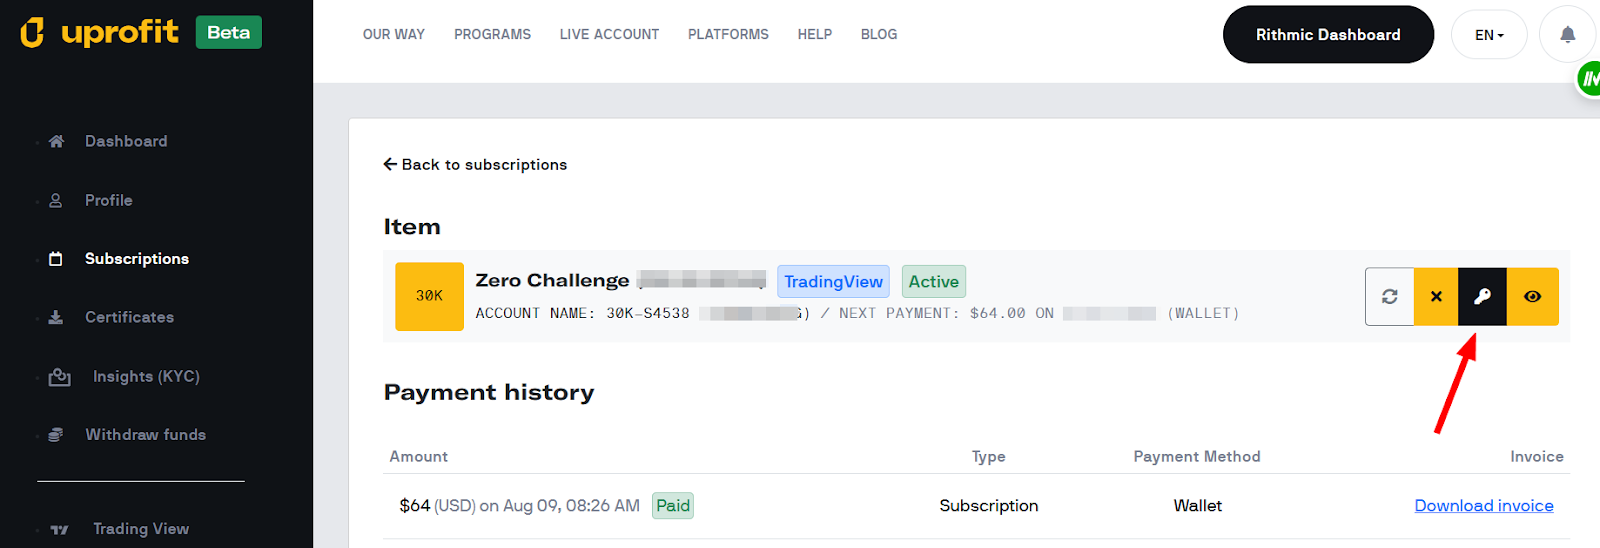Select Withdraw funds in sidebar
The width and height of the screenshot is (1600, 548).
click(145, 434)
